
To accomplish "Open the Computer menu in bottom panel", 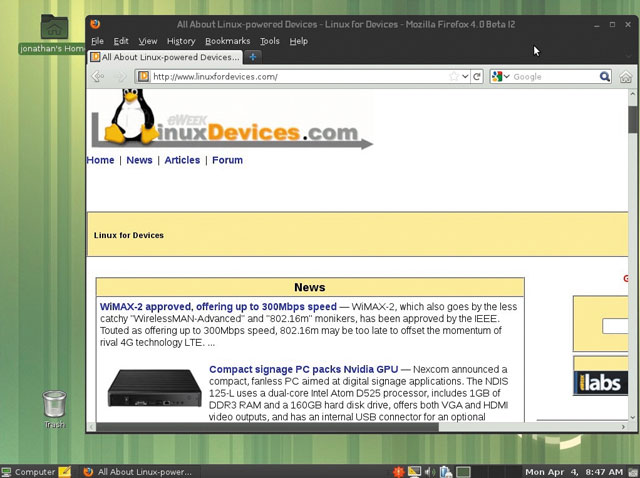I will 28,472.
